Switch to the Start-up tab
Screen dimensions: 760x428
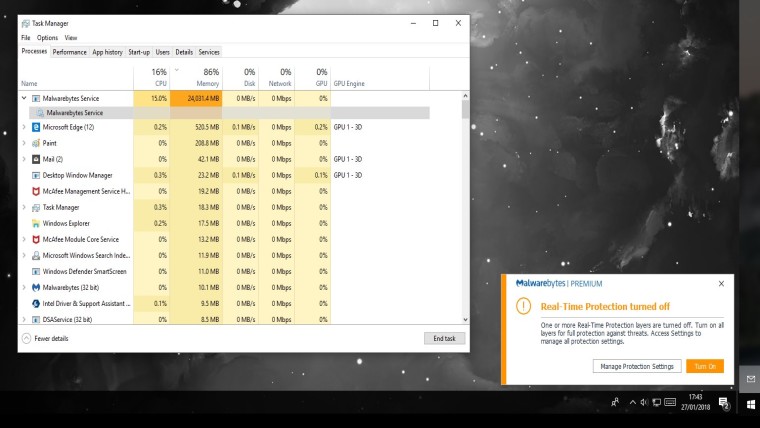point(139,52)
